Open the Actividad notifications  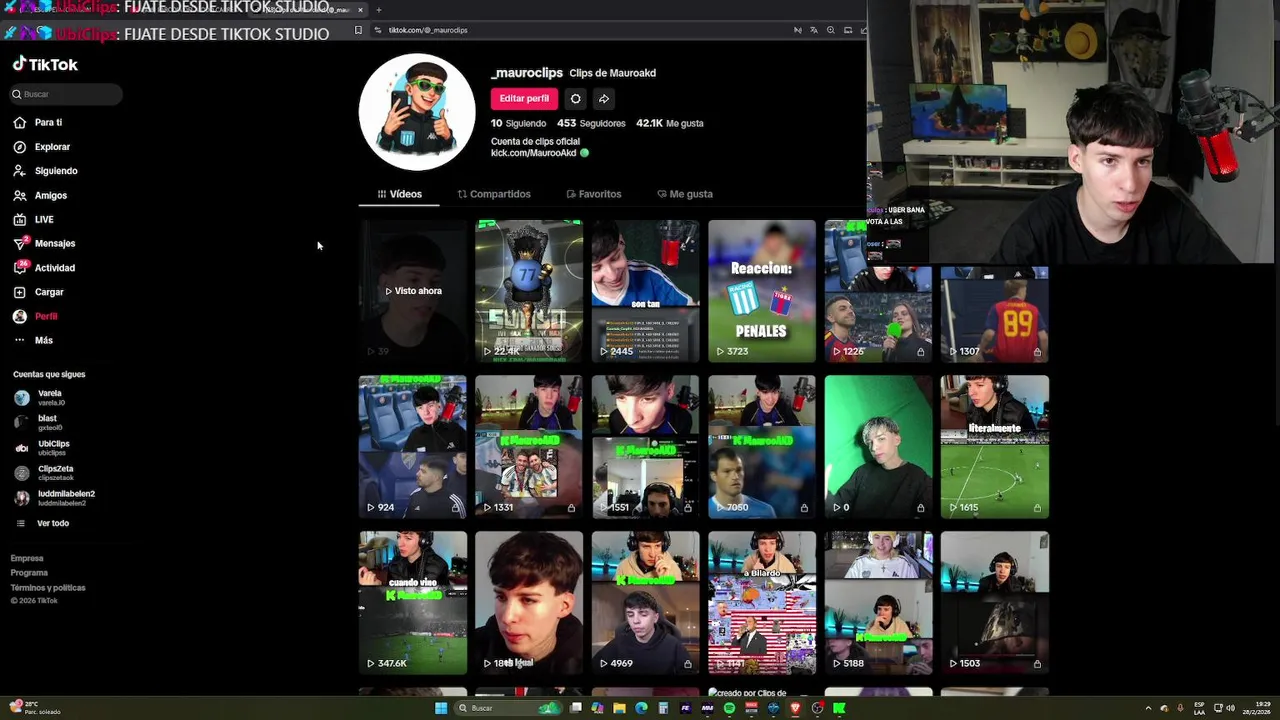point(44,268)
